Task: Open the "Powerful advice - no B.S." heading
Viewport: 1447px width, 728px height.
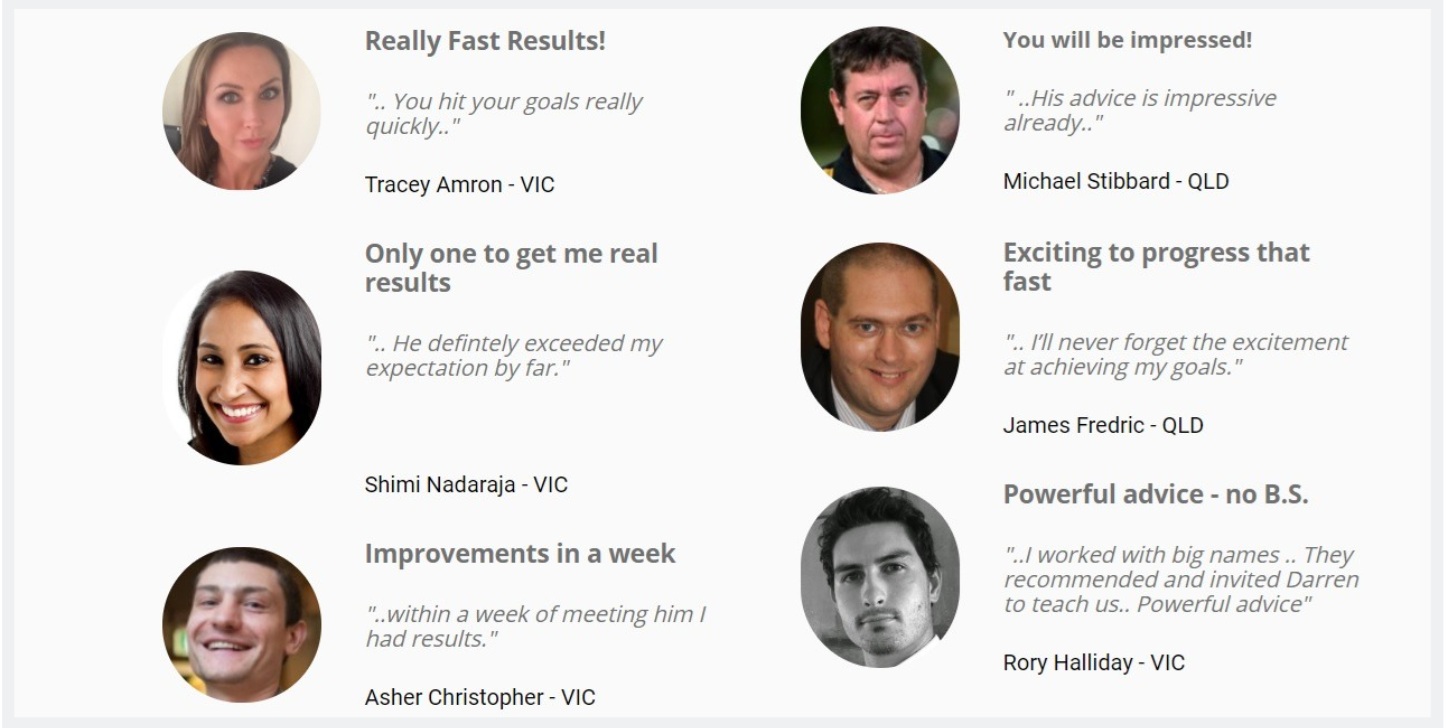Action: [x=1155, y=494]
